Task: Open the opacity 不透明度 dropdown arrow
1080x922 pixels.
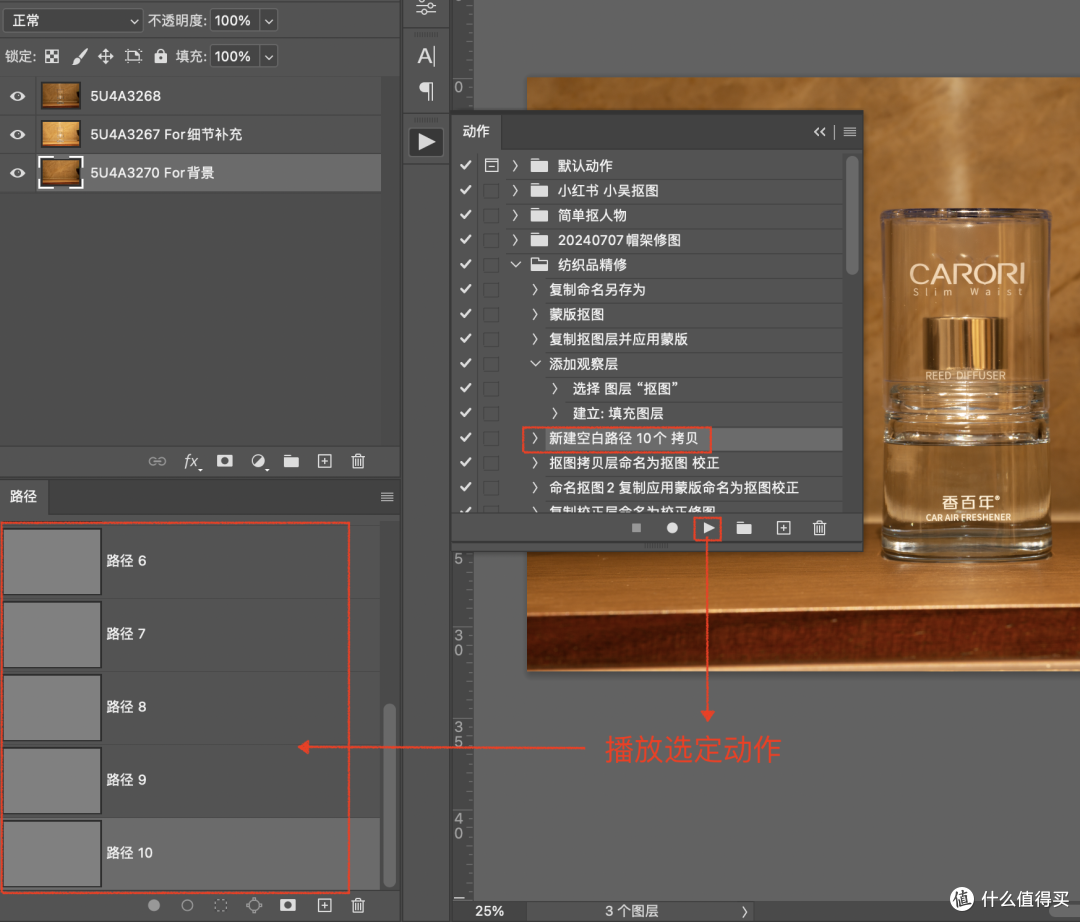Action: coord(269,21)
